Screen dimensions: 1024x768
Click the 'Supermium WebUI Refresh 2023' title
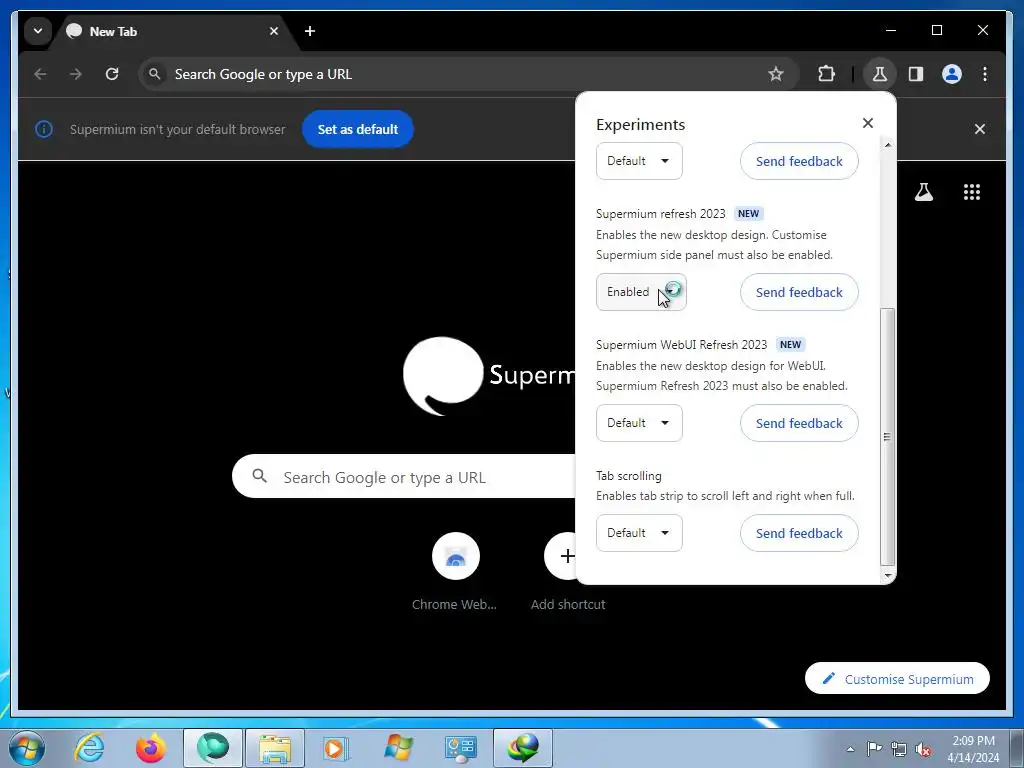681,344
